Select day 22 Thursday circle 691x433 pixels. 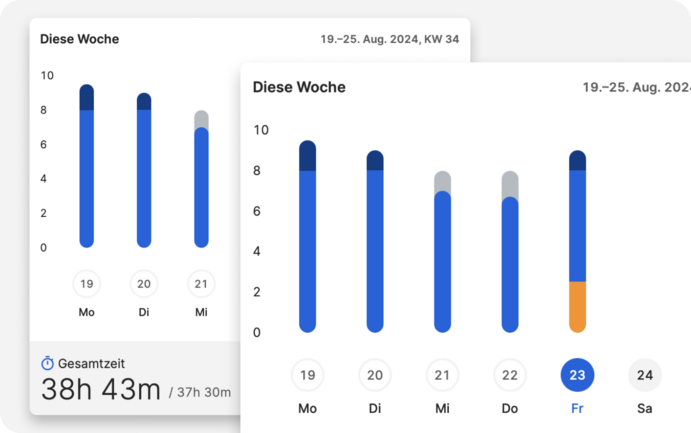[x=510, y=376]
